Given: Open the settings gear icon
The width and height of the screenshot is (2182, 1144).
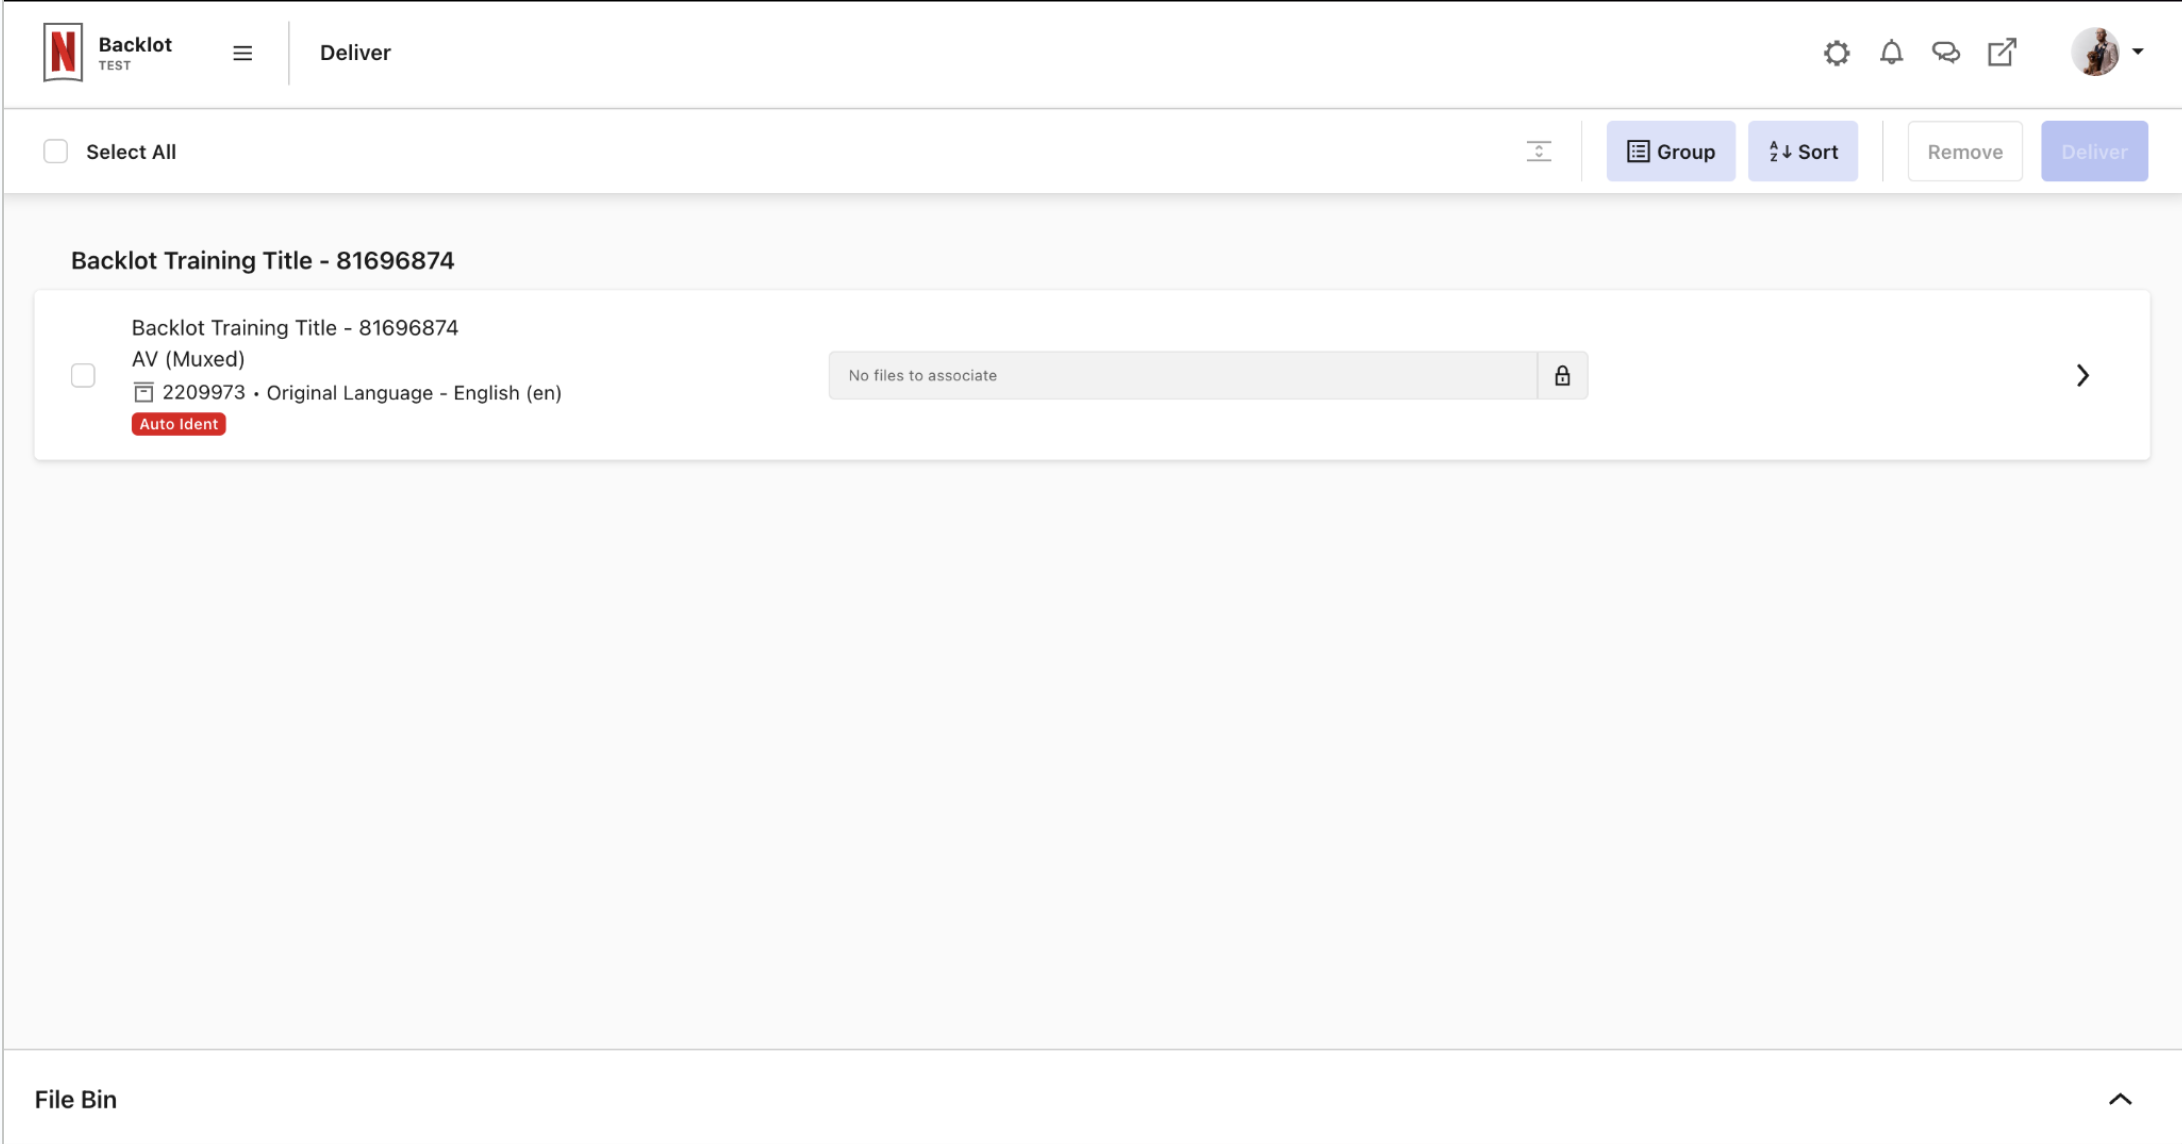Looking at the screenshot, I should [x=1836, y=52].
